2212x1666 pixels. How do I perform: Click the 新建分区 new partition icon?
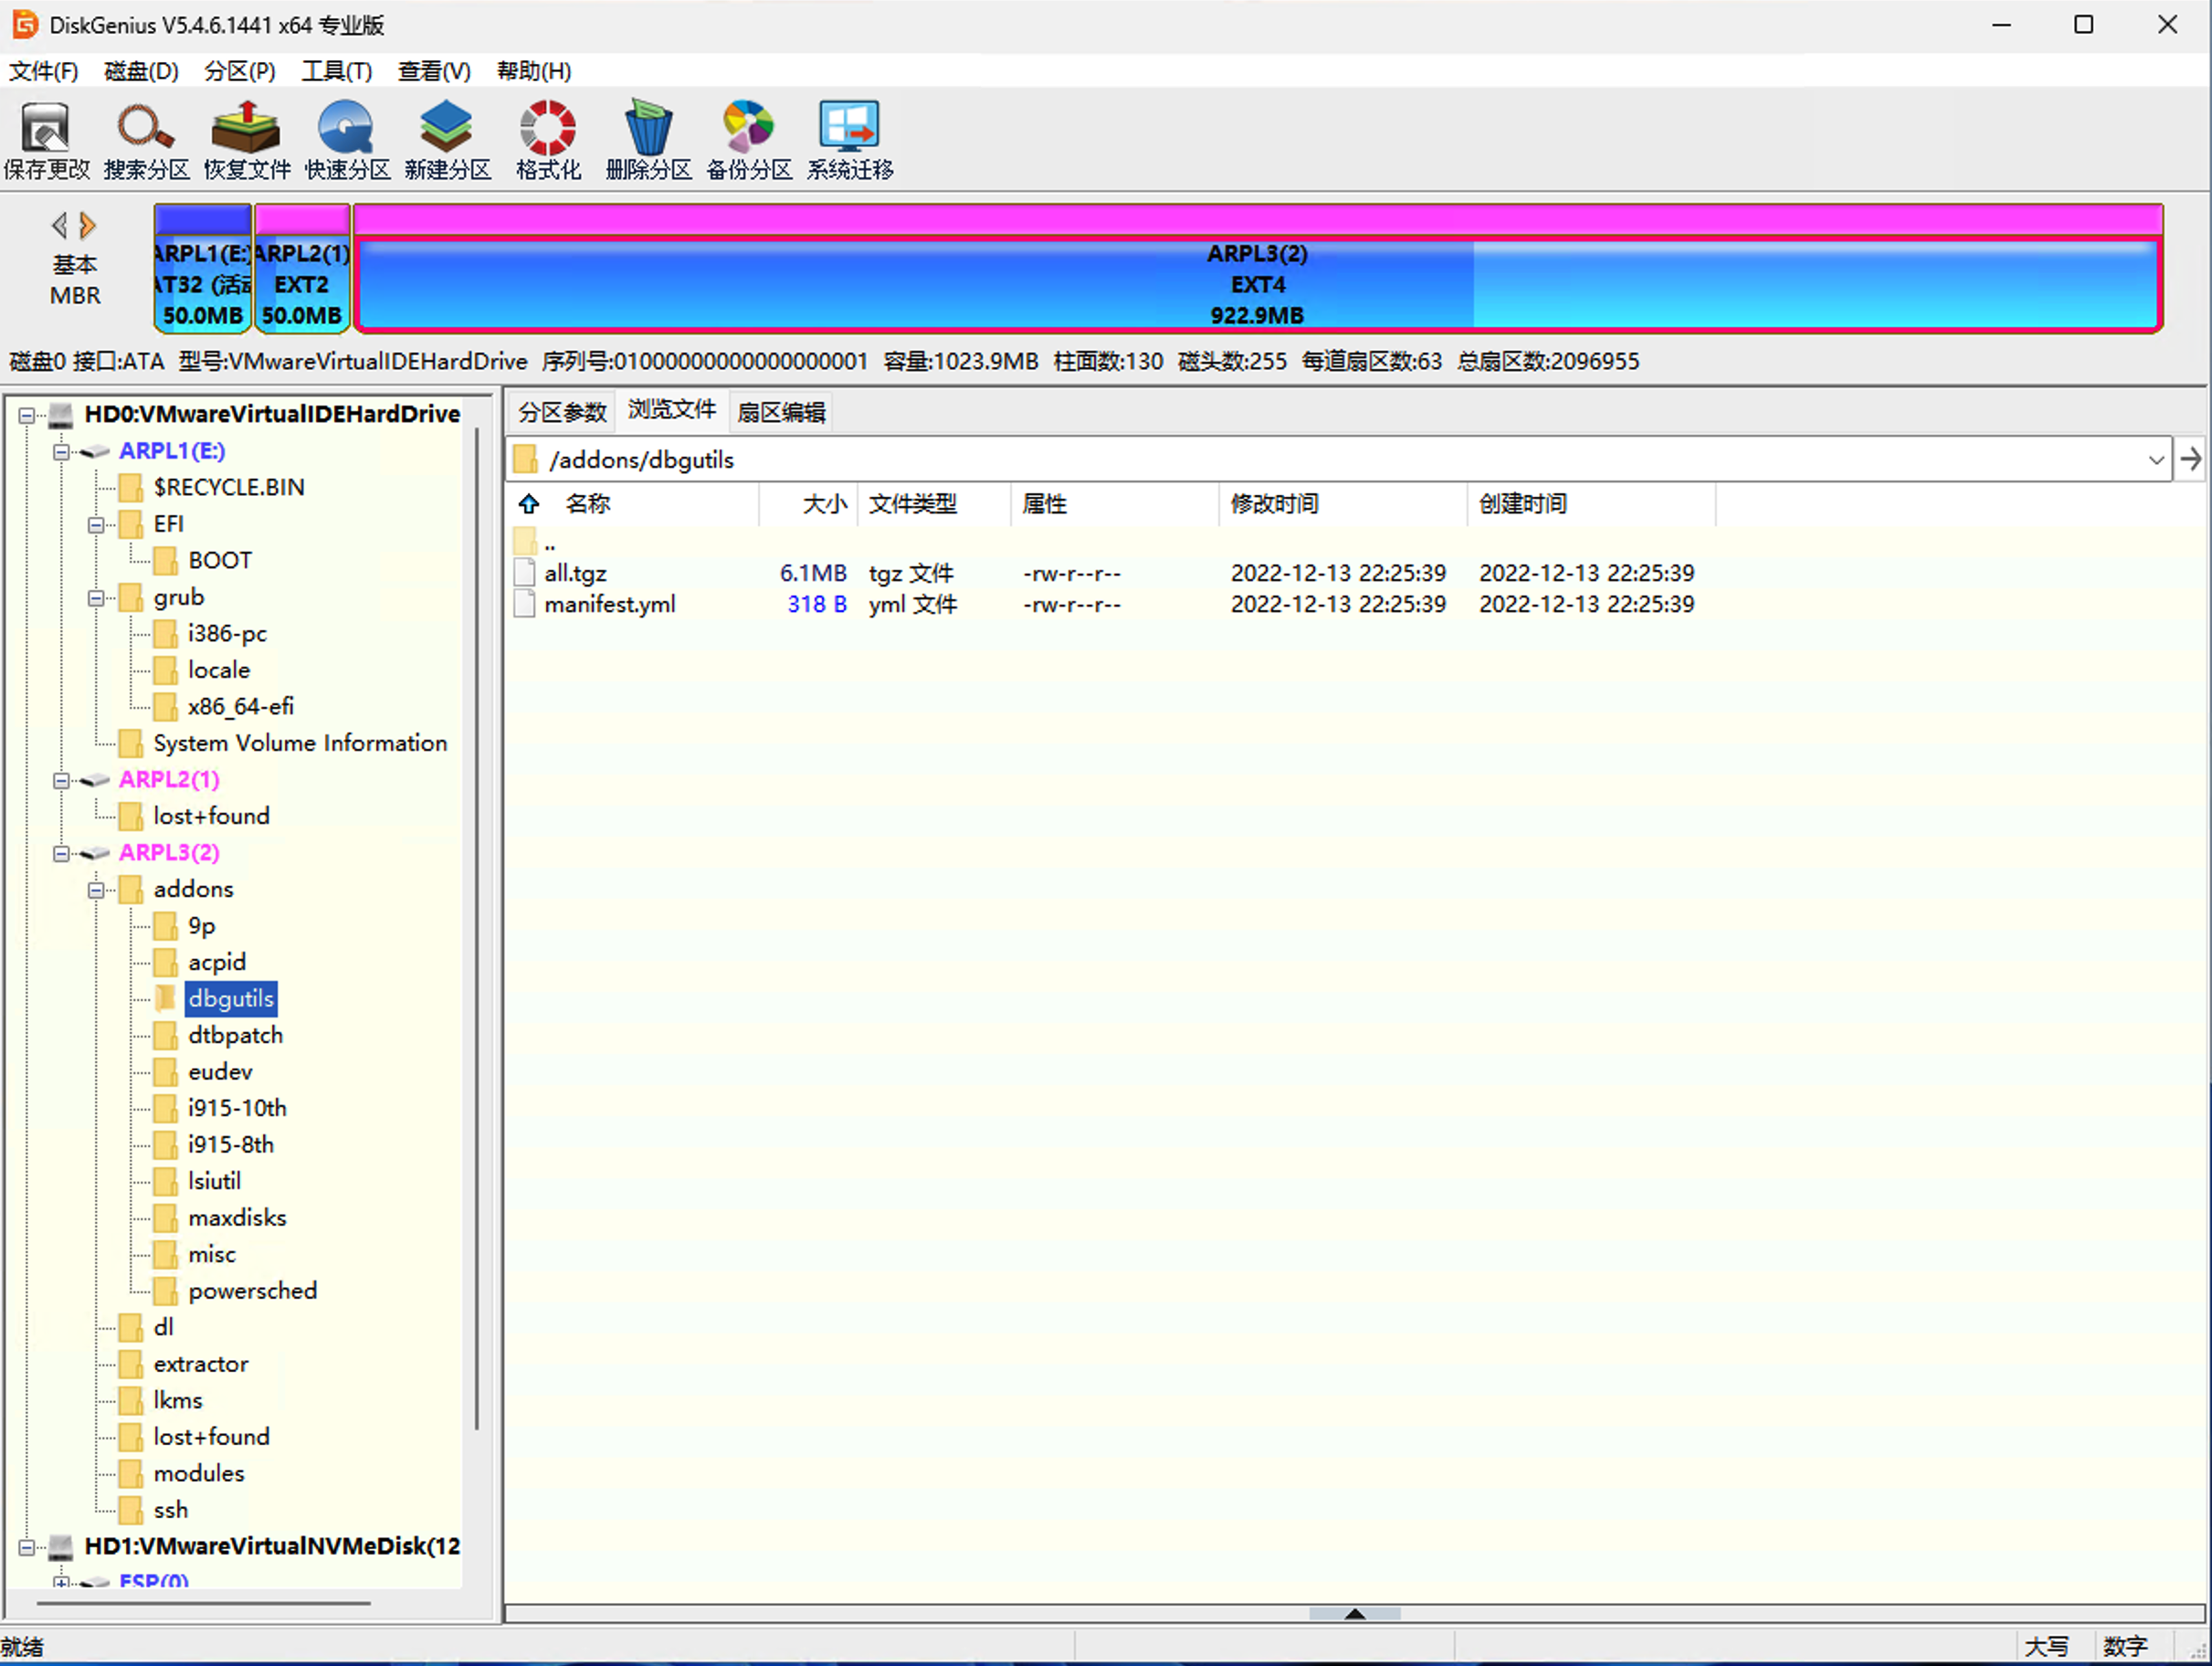[x=447, y=138]
